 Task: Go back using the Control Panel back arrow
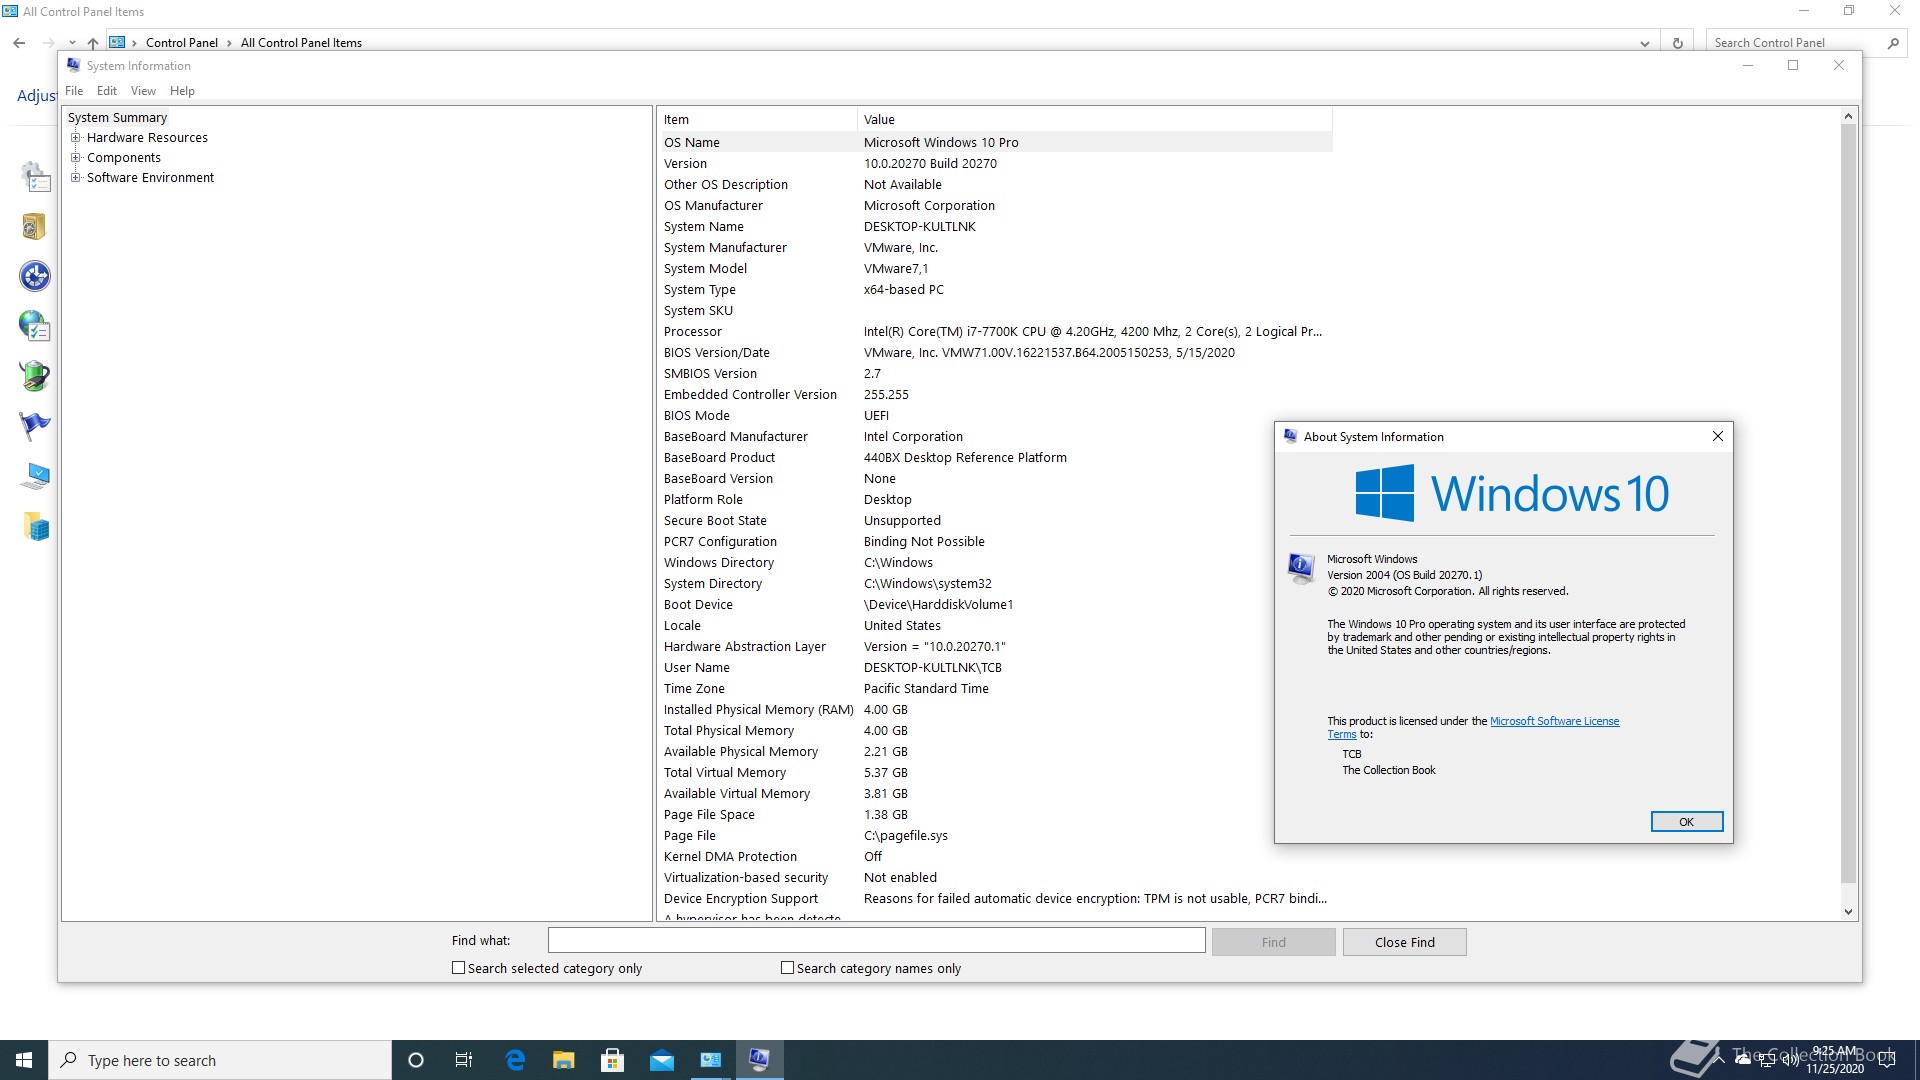pos(19,43)
